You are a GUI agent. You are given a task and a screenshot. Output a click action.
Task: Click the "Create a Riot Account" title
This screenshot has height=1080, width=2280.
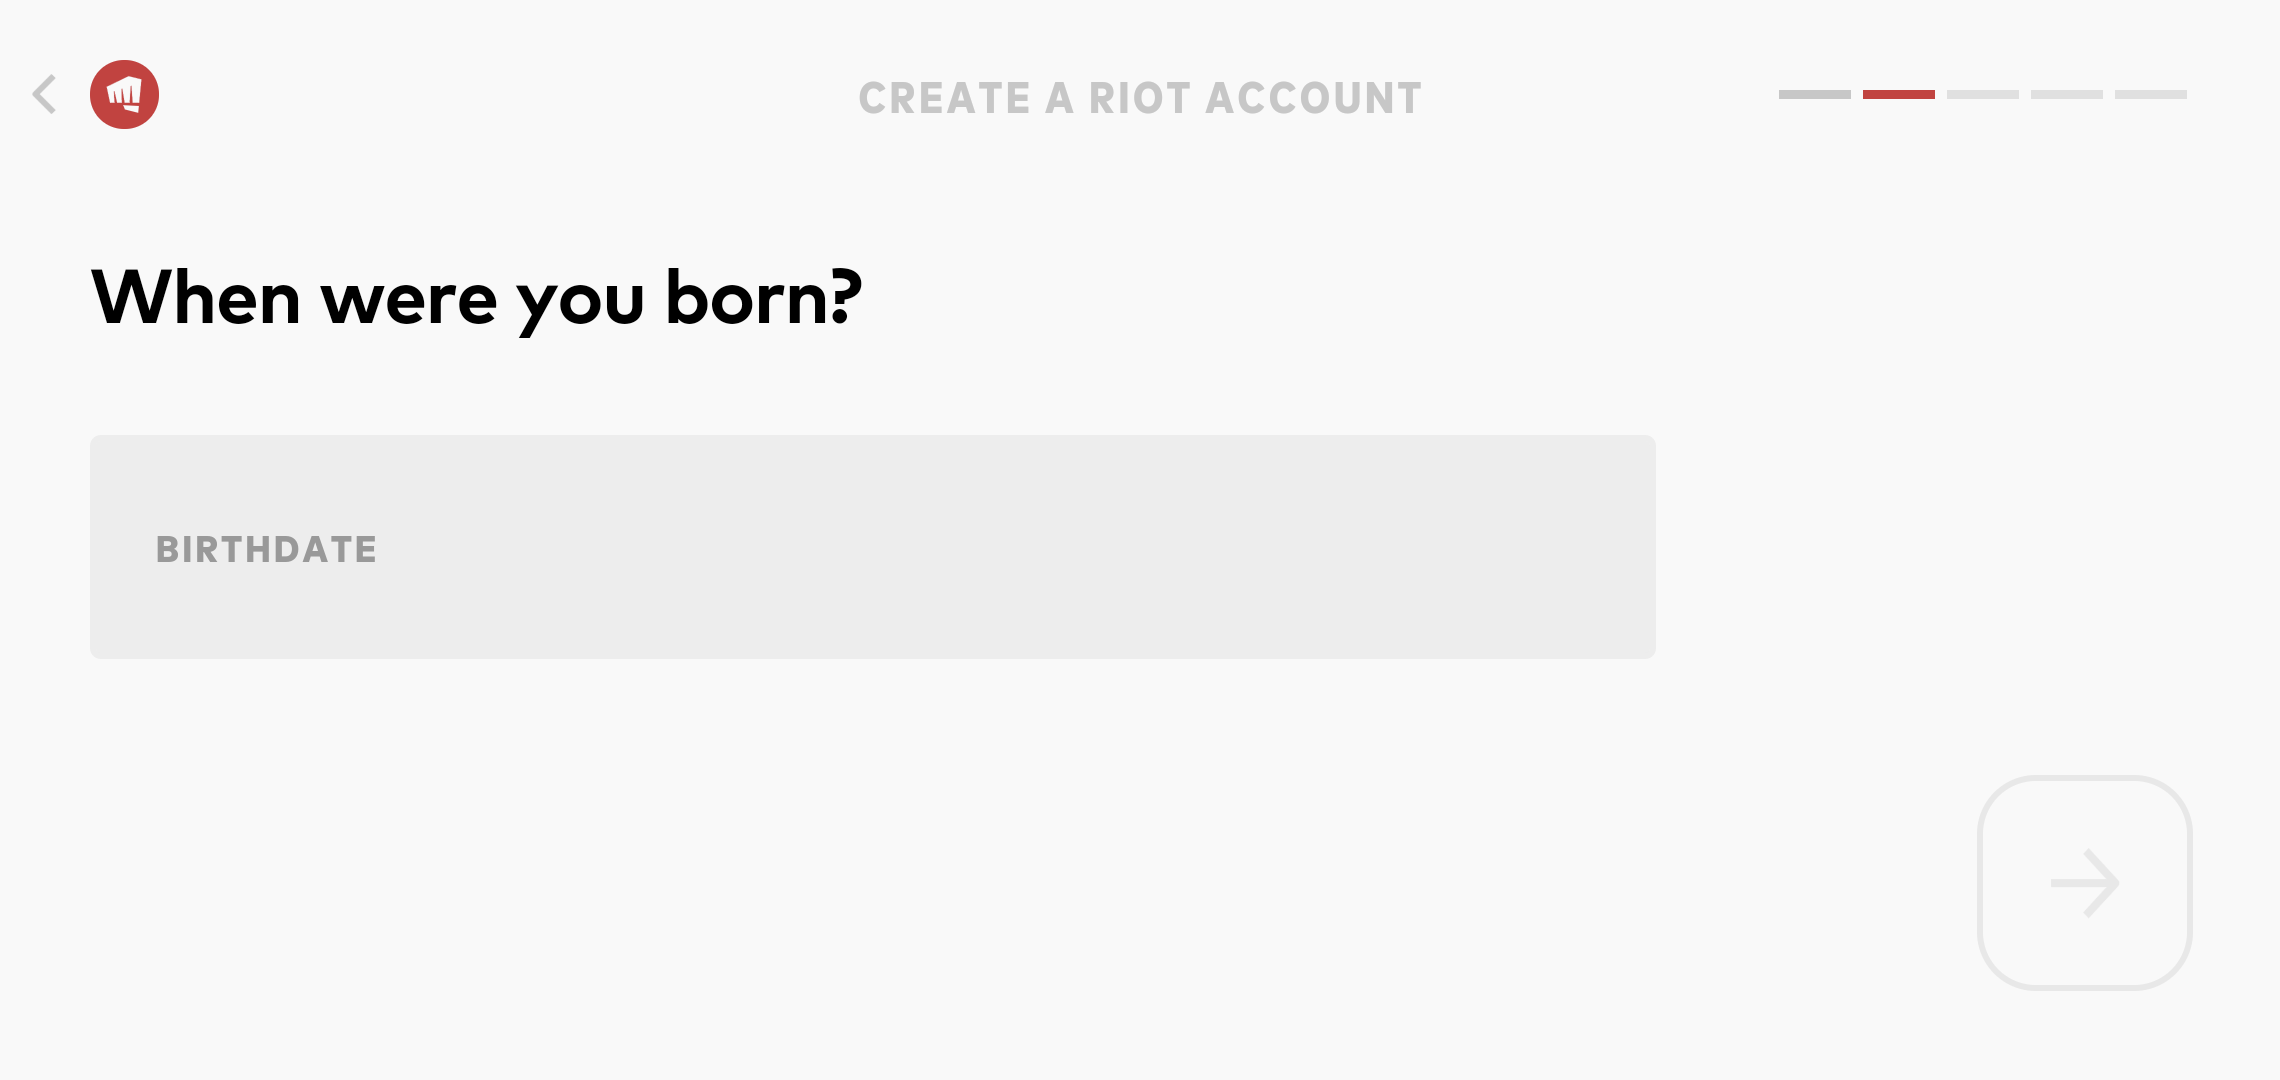1140,98
